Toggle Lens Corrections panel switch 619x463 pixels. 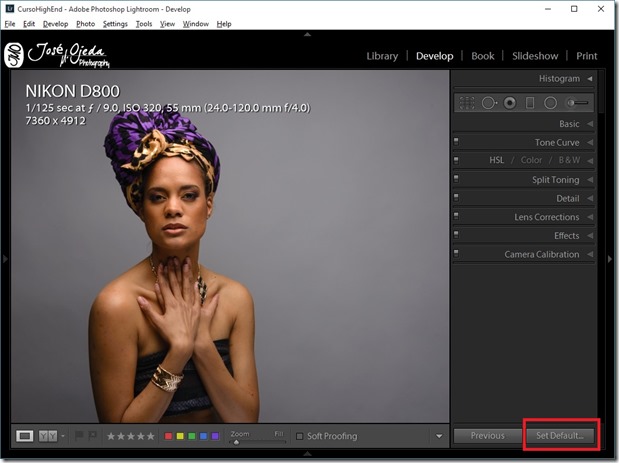pos(456,216)
